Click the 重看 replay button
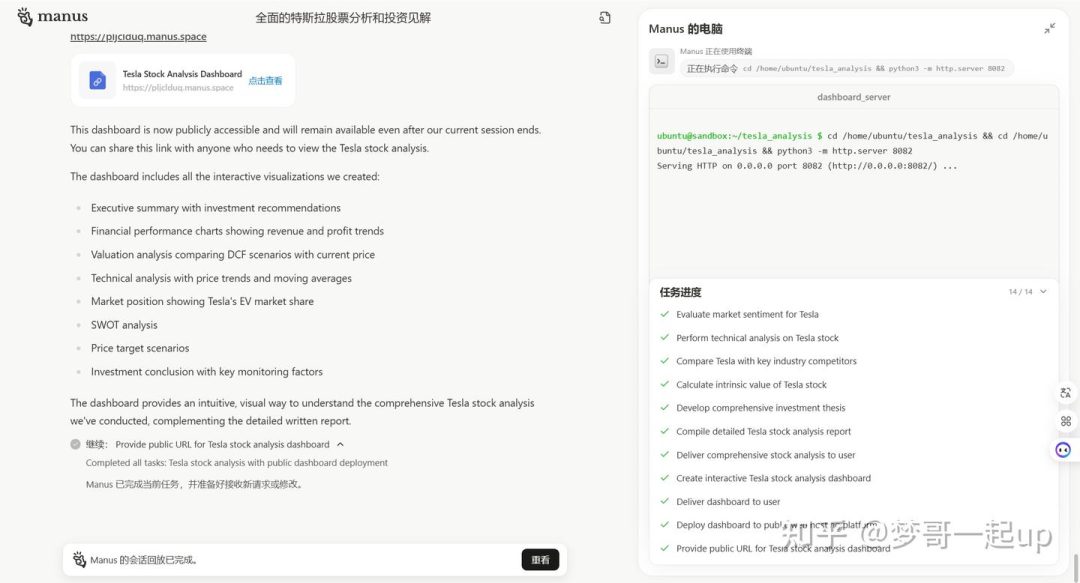 [x=540, y=560]
